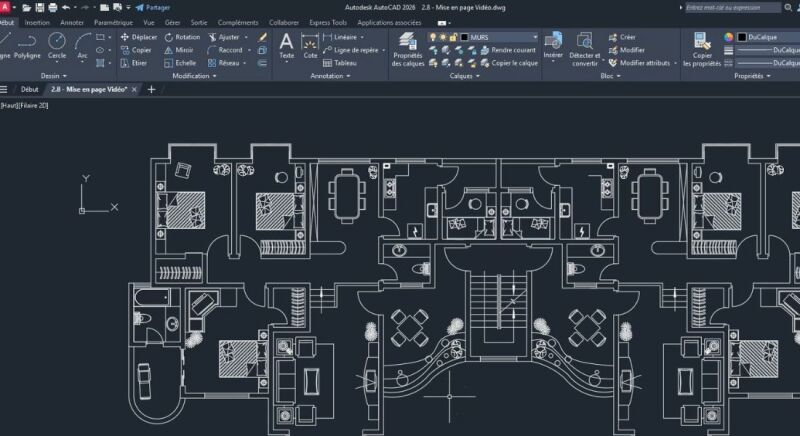This screenshot has height=436, width=800.
Task: Select the Polyligne drawing tool
Action: (27, 47)
